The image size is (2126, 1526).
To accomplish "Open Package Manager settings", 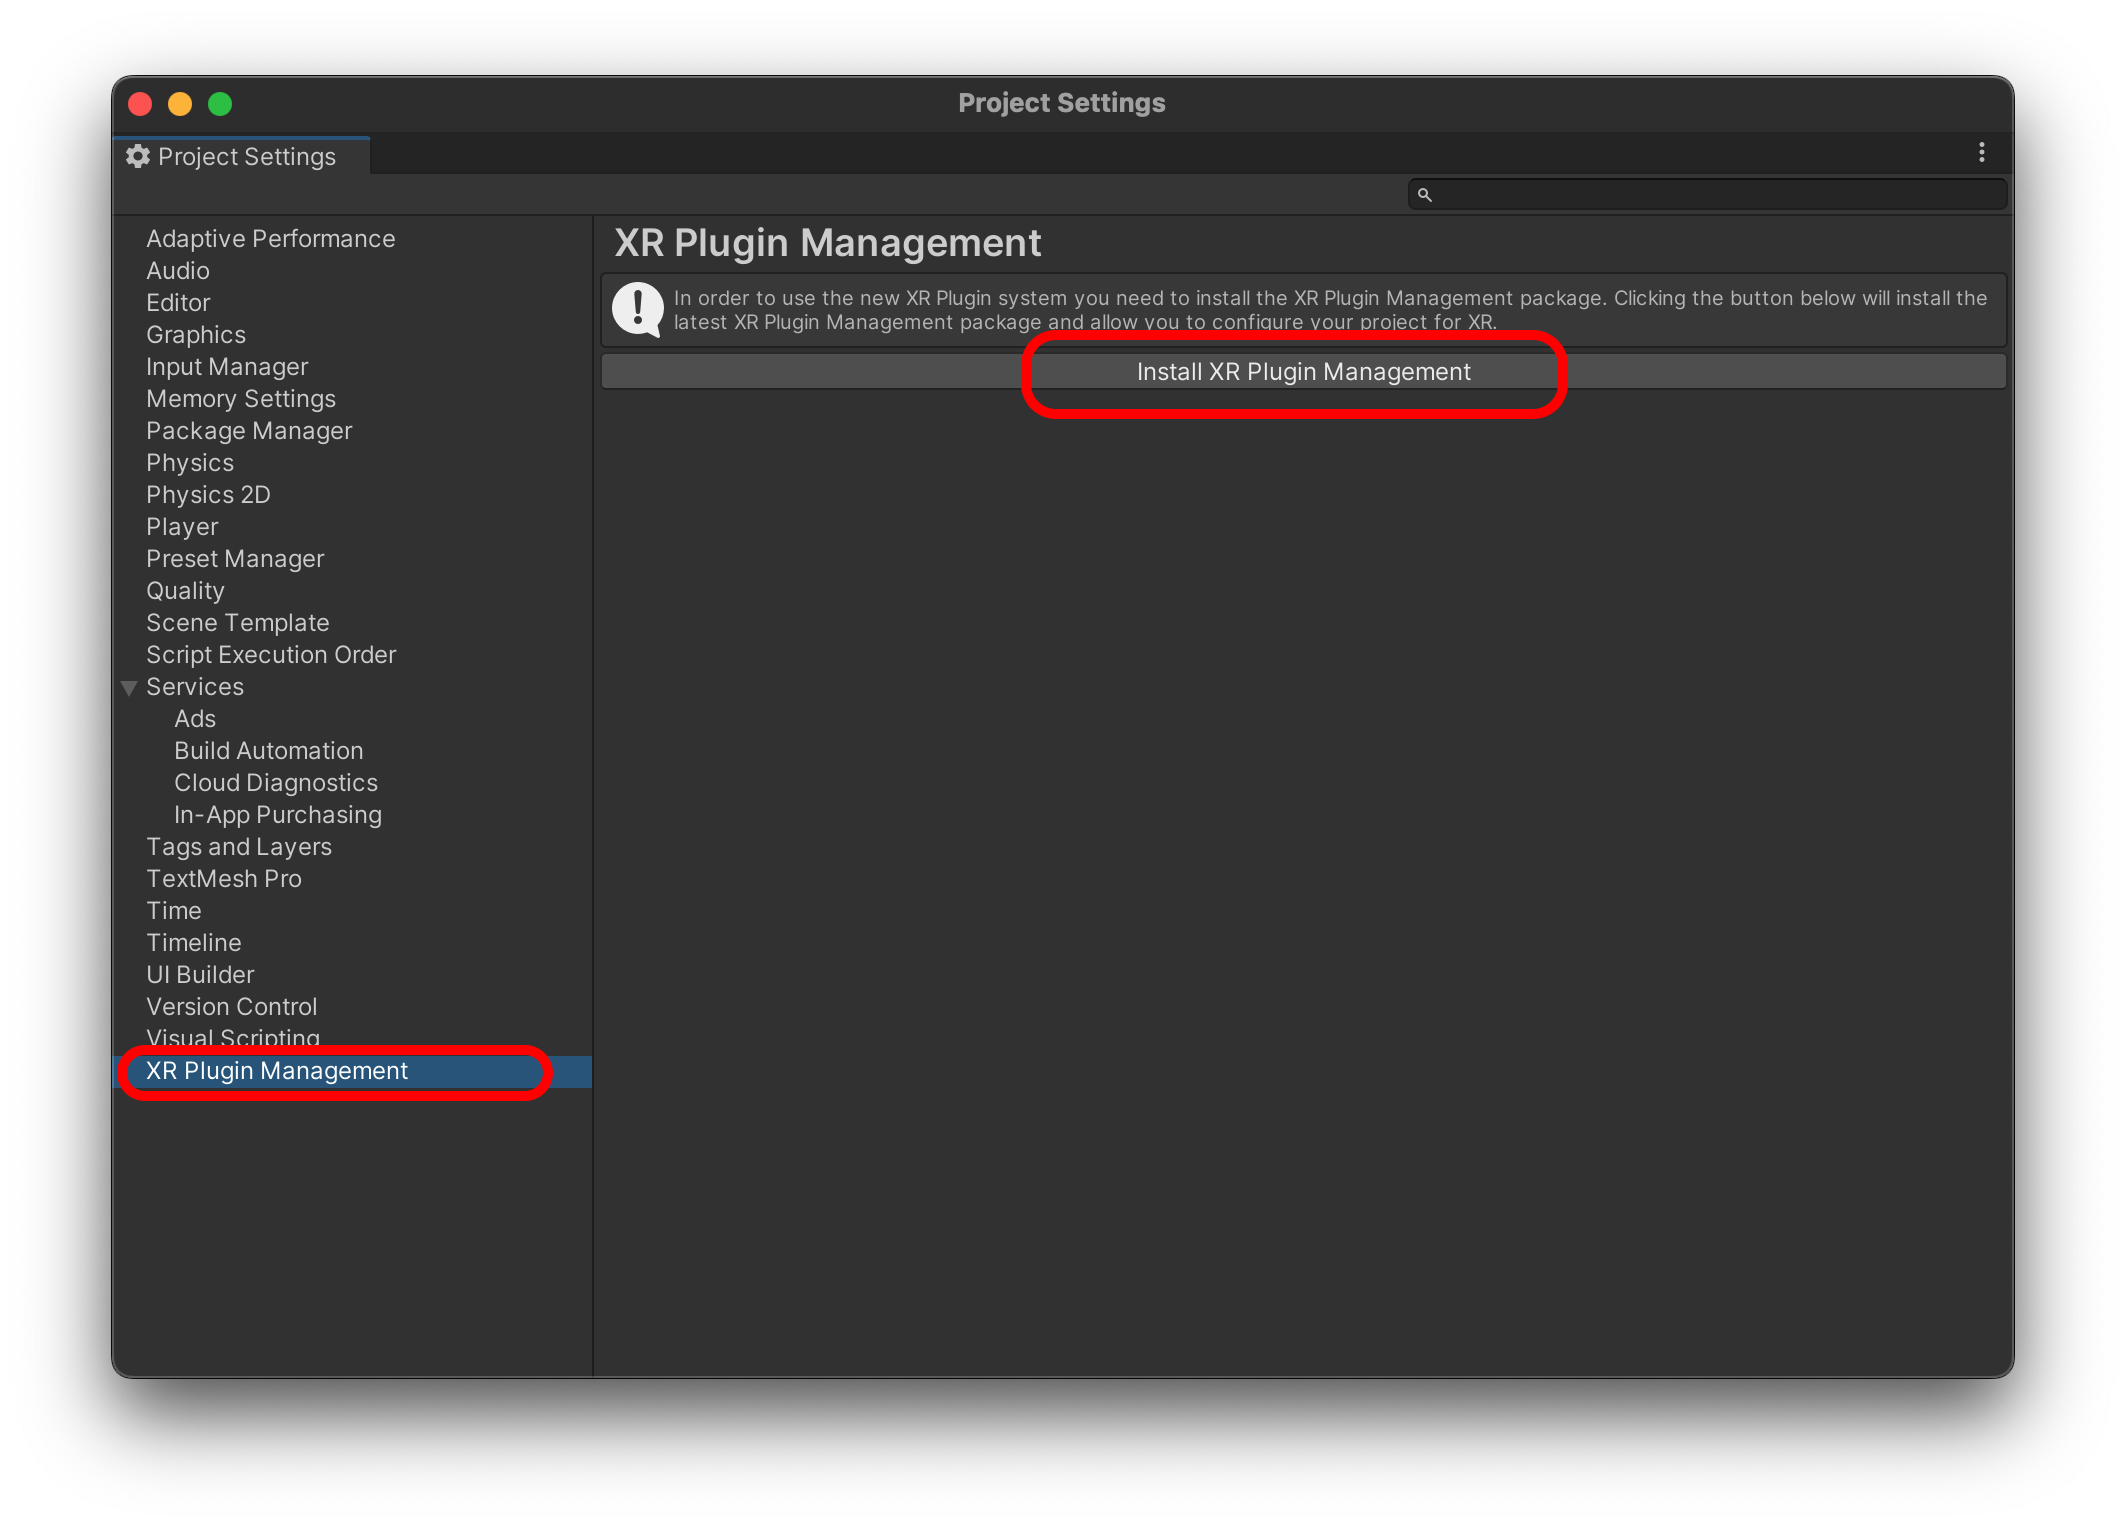I will pyautogui.click(x=249, y=431).
